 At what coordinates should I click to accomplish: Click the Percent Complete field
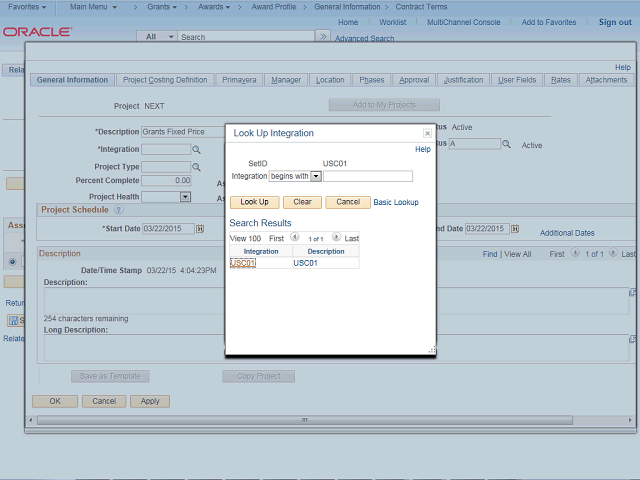(166, 180)
